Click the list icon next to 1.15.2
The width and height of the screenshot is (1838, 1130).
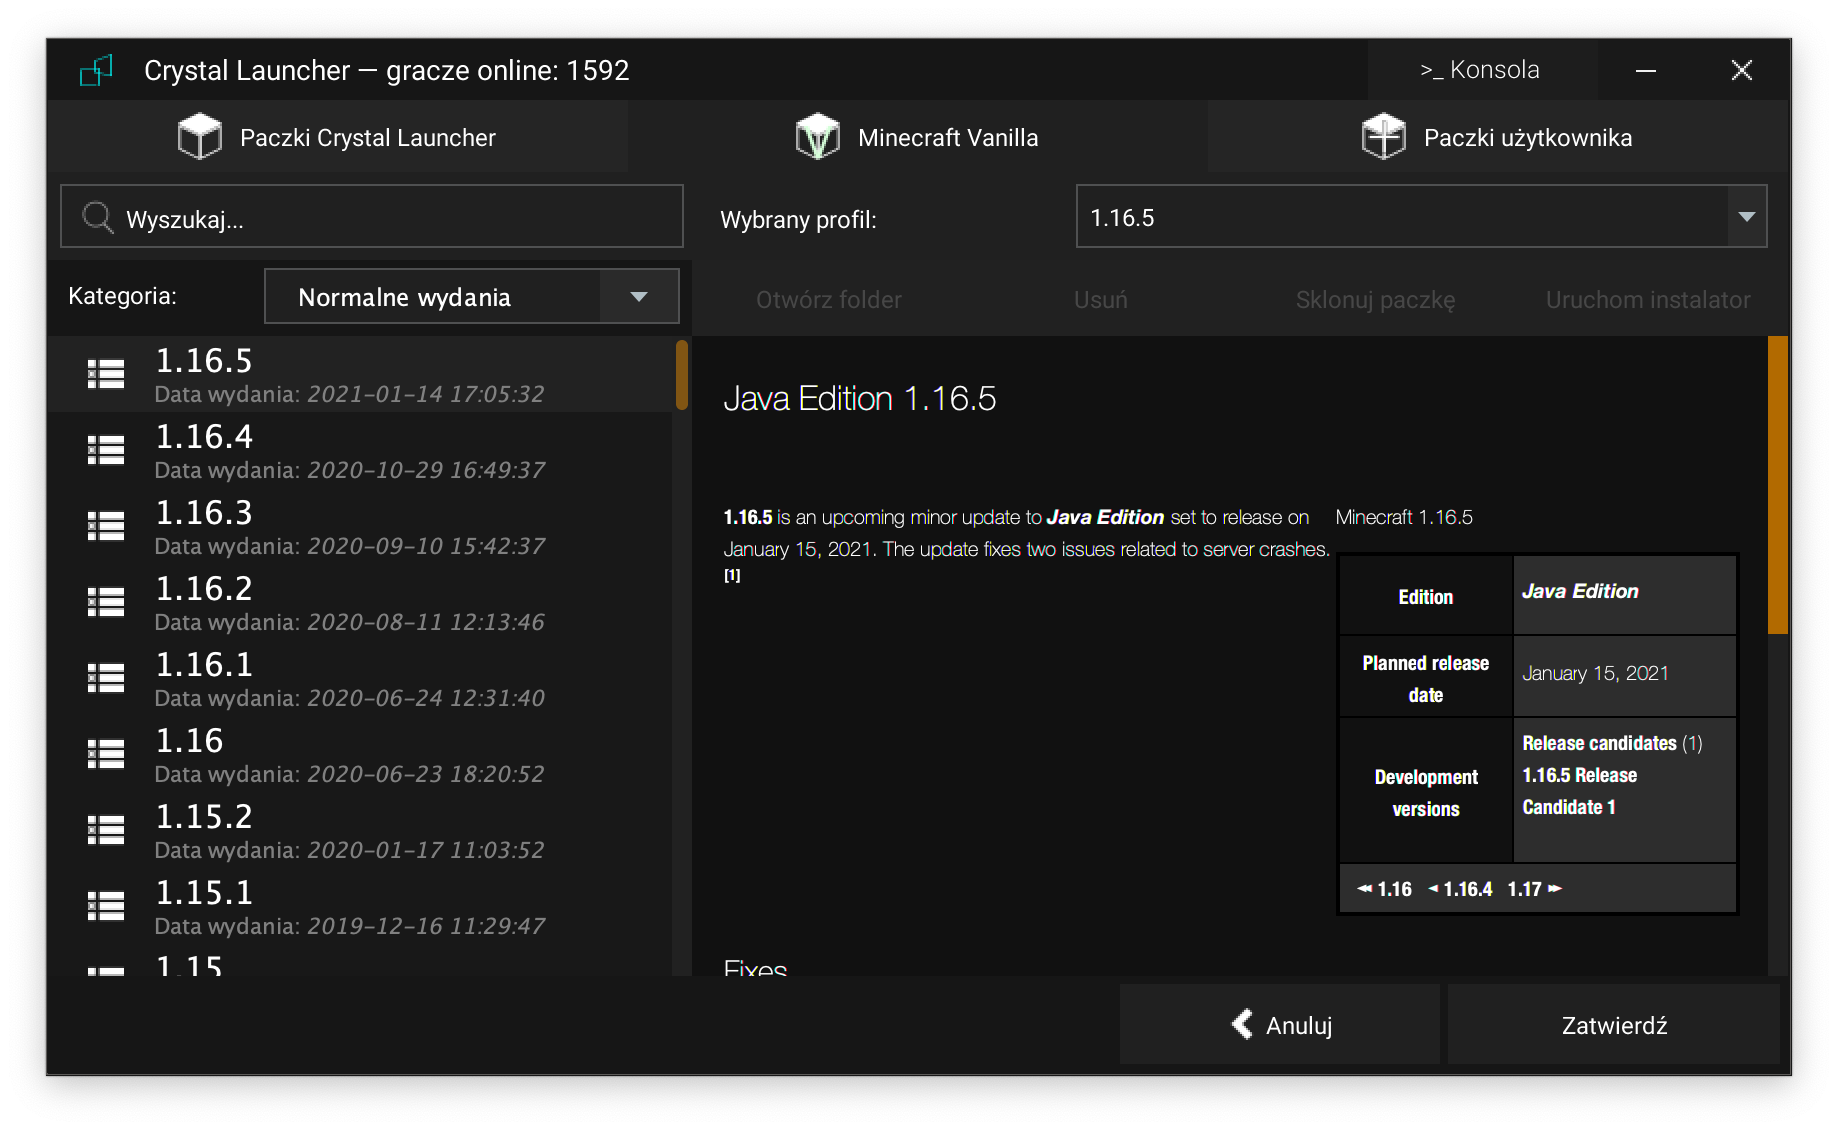pyautogui.click(x=106, y=831)
